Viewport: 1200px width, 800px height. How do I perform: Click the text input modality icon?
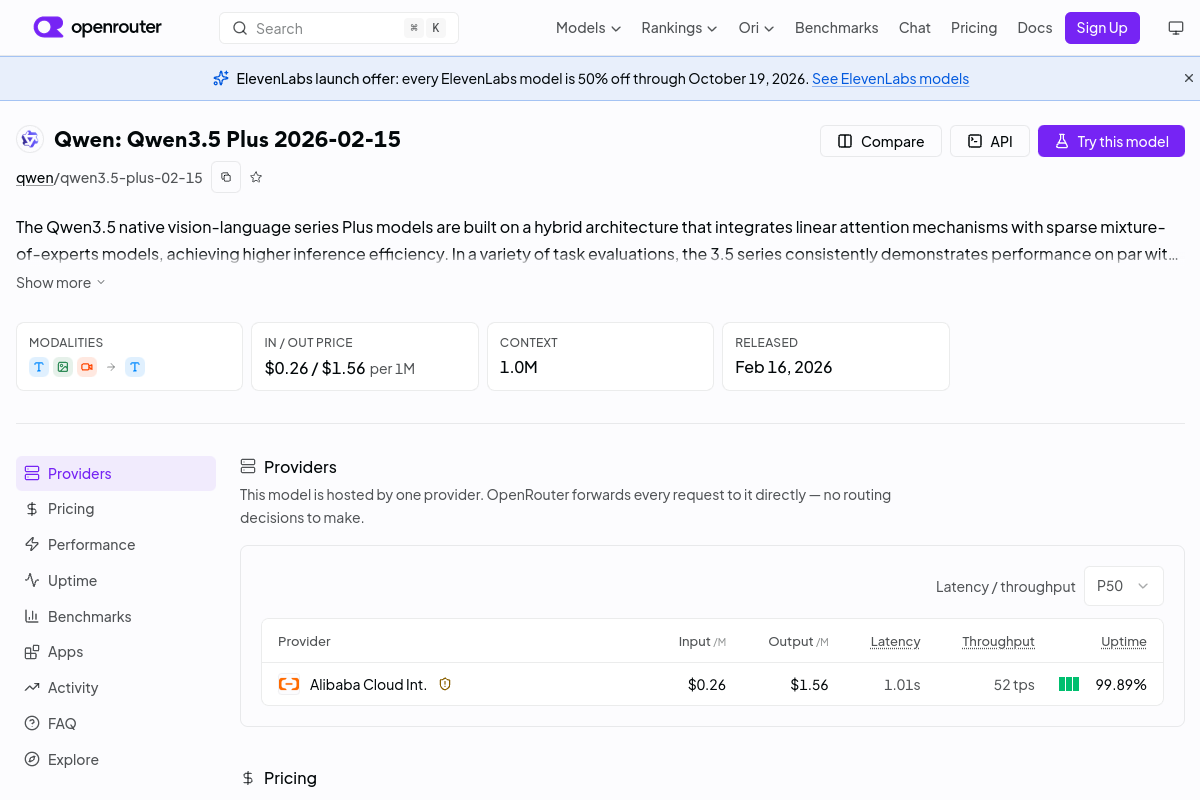point(39,367)
